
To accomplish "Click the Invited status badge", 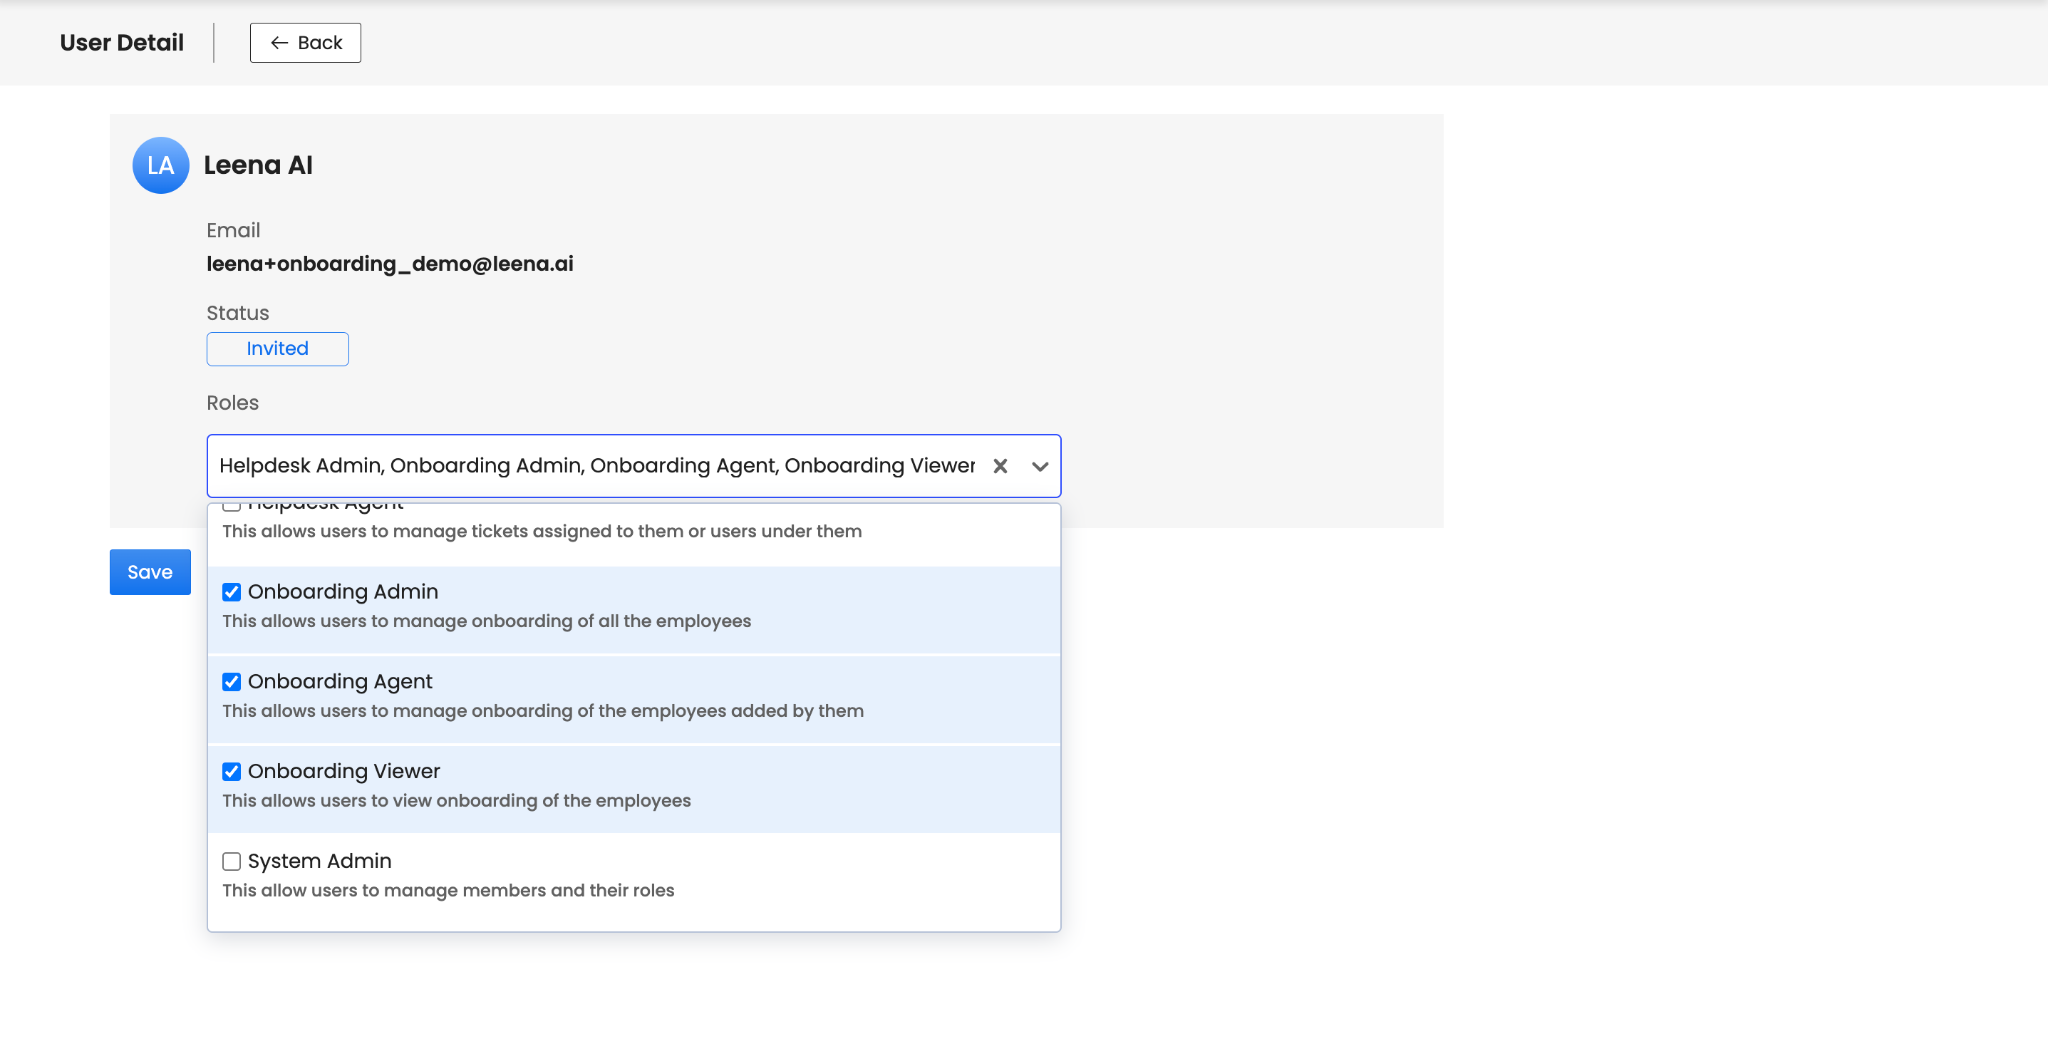I will pyautogui.click(x=278, y=349).
